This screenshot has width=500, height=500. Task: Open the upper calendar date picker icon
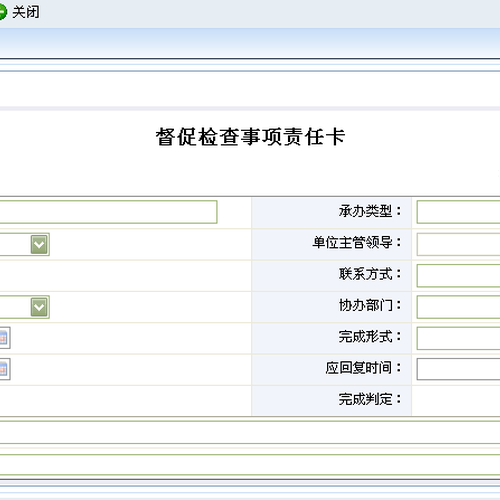(x=4, y=338)
